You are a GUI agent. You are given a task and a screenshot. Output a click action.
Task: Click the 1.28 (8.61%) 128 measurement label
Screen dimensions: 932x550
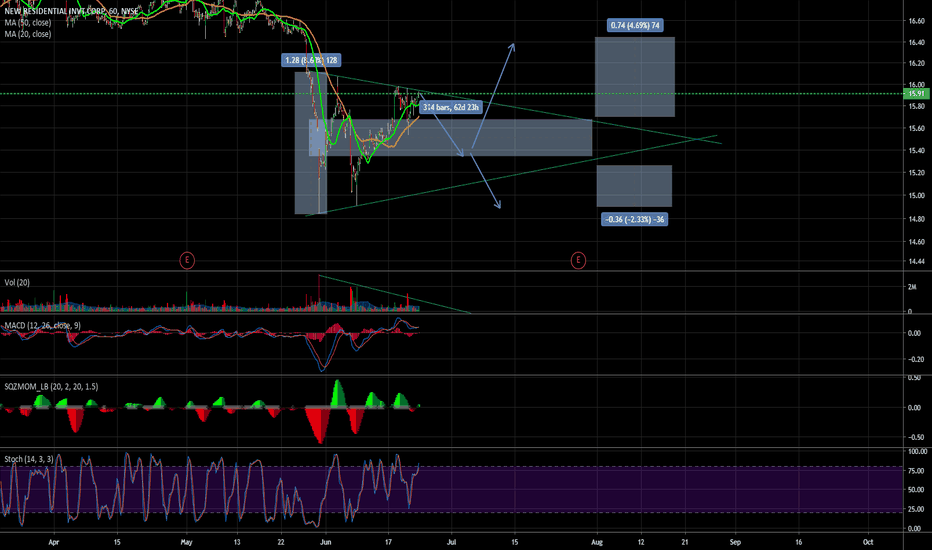coord(311,60)
